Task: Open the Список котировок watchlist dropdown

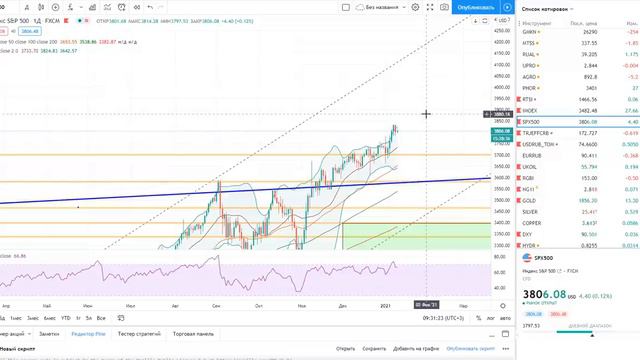Action: [x=547, y=9]
